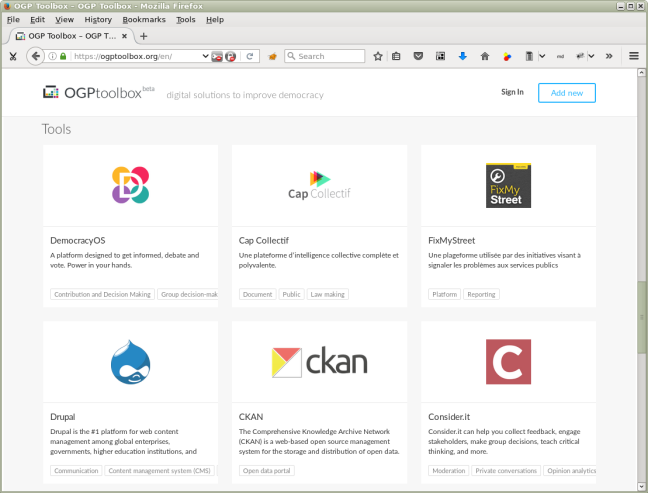
Task: Open the Bookmarks menu
Action: pos(144,19)
